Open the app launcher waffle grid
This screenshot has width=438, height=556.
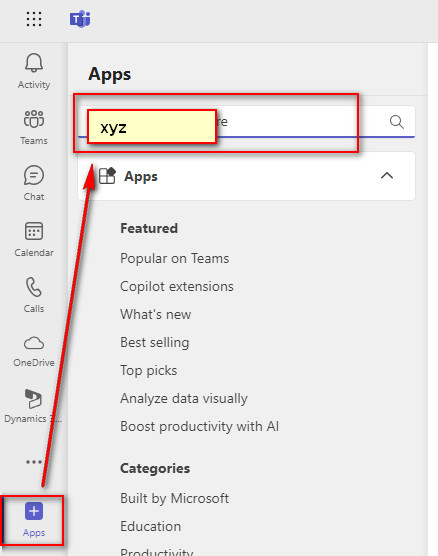[34, 19]
